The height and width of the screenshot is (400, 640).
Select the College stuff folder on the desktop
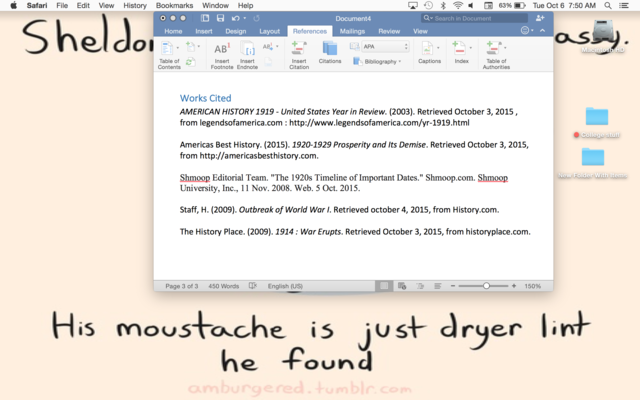coord(597,122)
